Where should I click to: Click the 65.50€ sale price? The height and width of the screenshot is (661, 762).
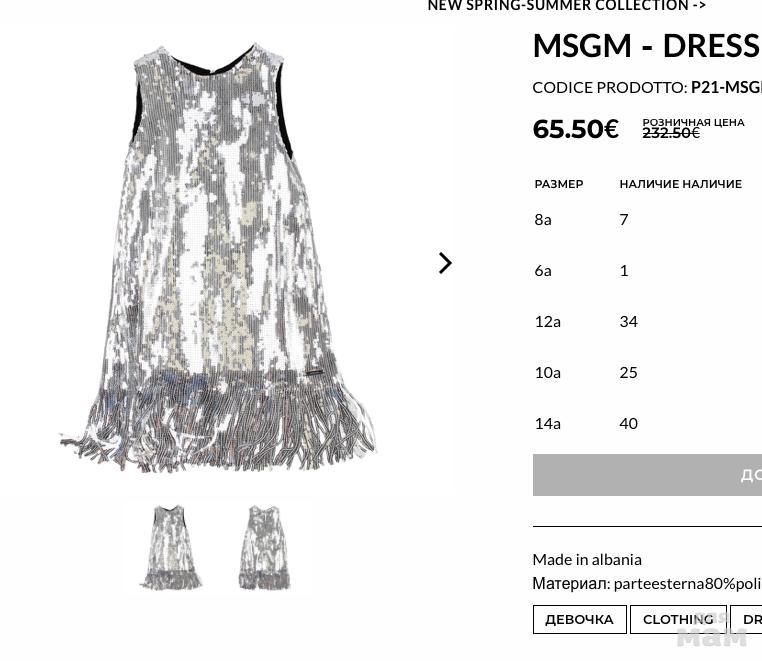pyautogui.click(x=575, y=129)
